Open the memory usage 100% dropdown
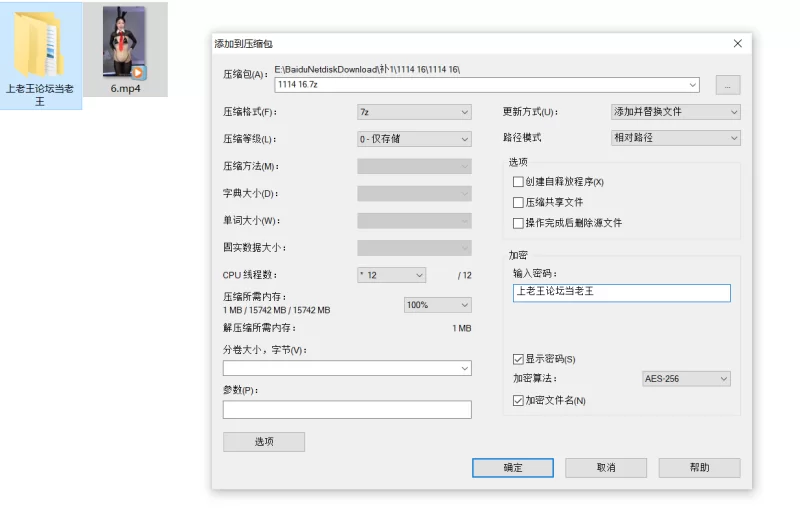Viewport: 800px width, 521px height. click(437, 305)
